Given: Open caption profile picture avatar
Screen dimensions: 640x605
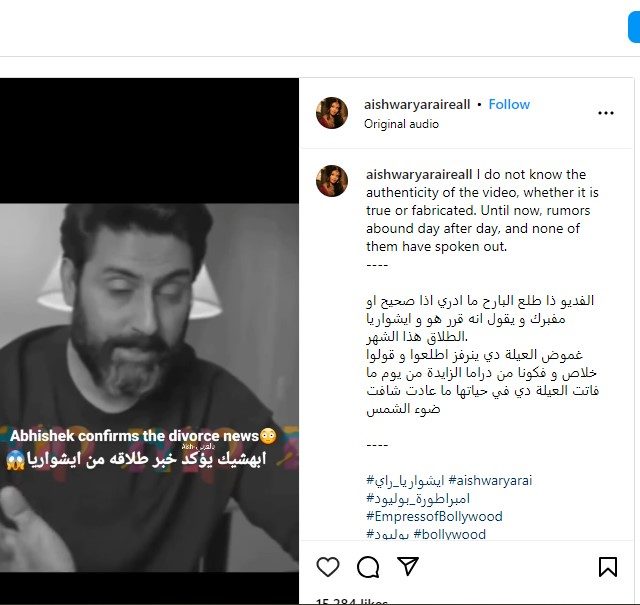Looking at the screenshot, I should click(x=332, y=181).
